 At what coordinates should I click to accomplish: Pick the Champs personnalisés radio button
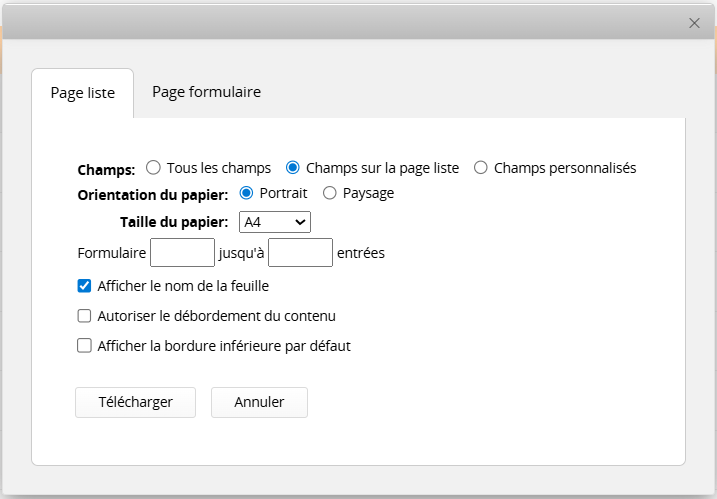[481, 168]
